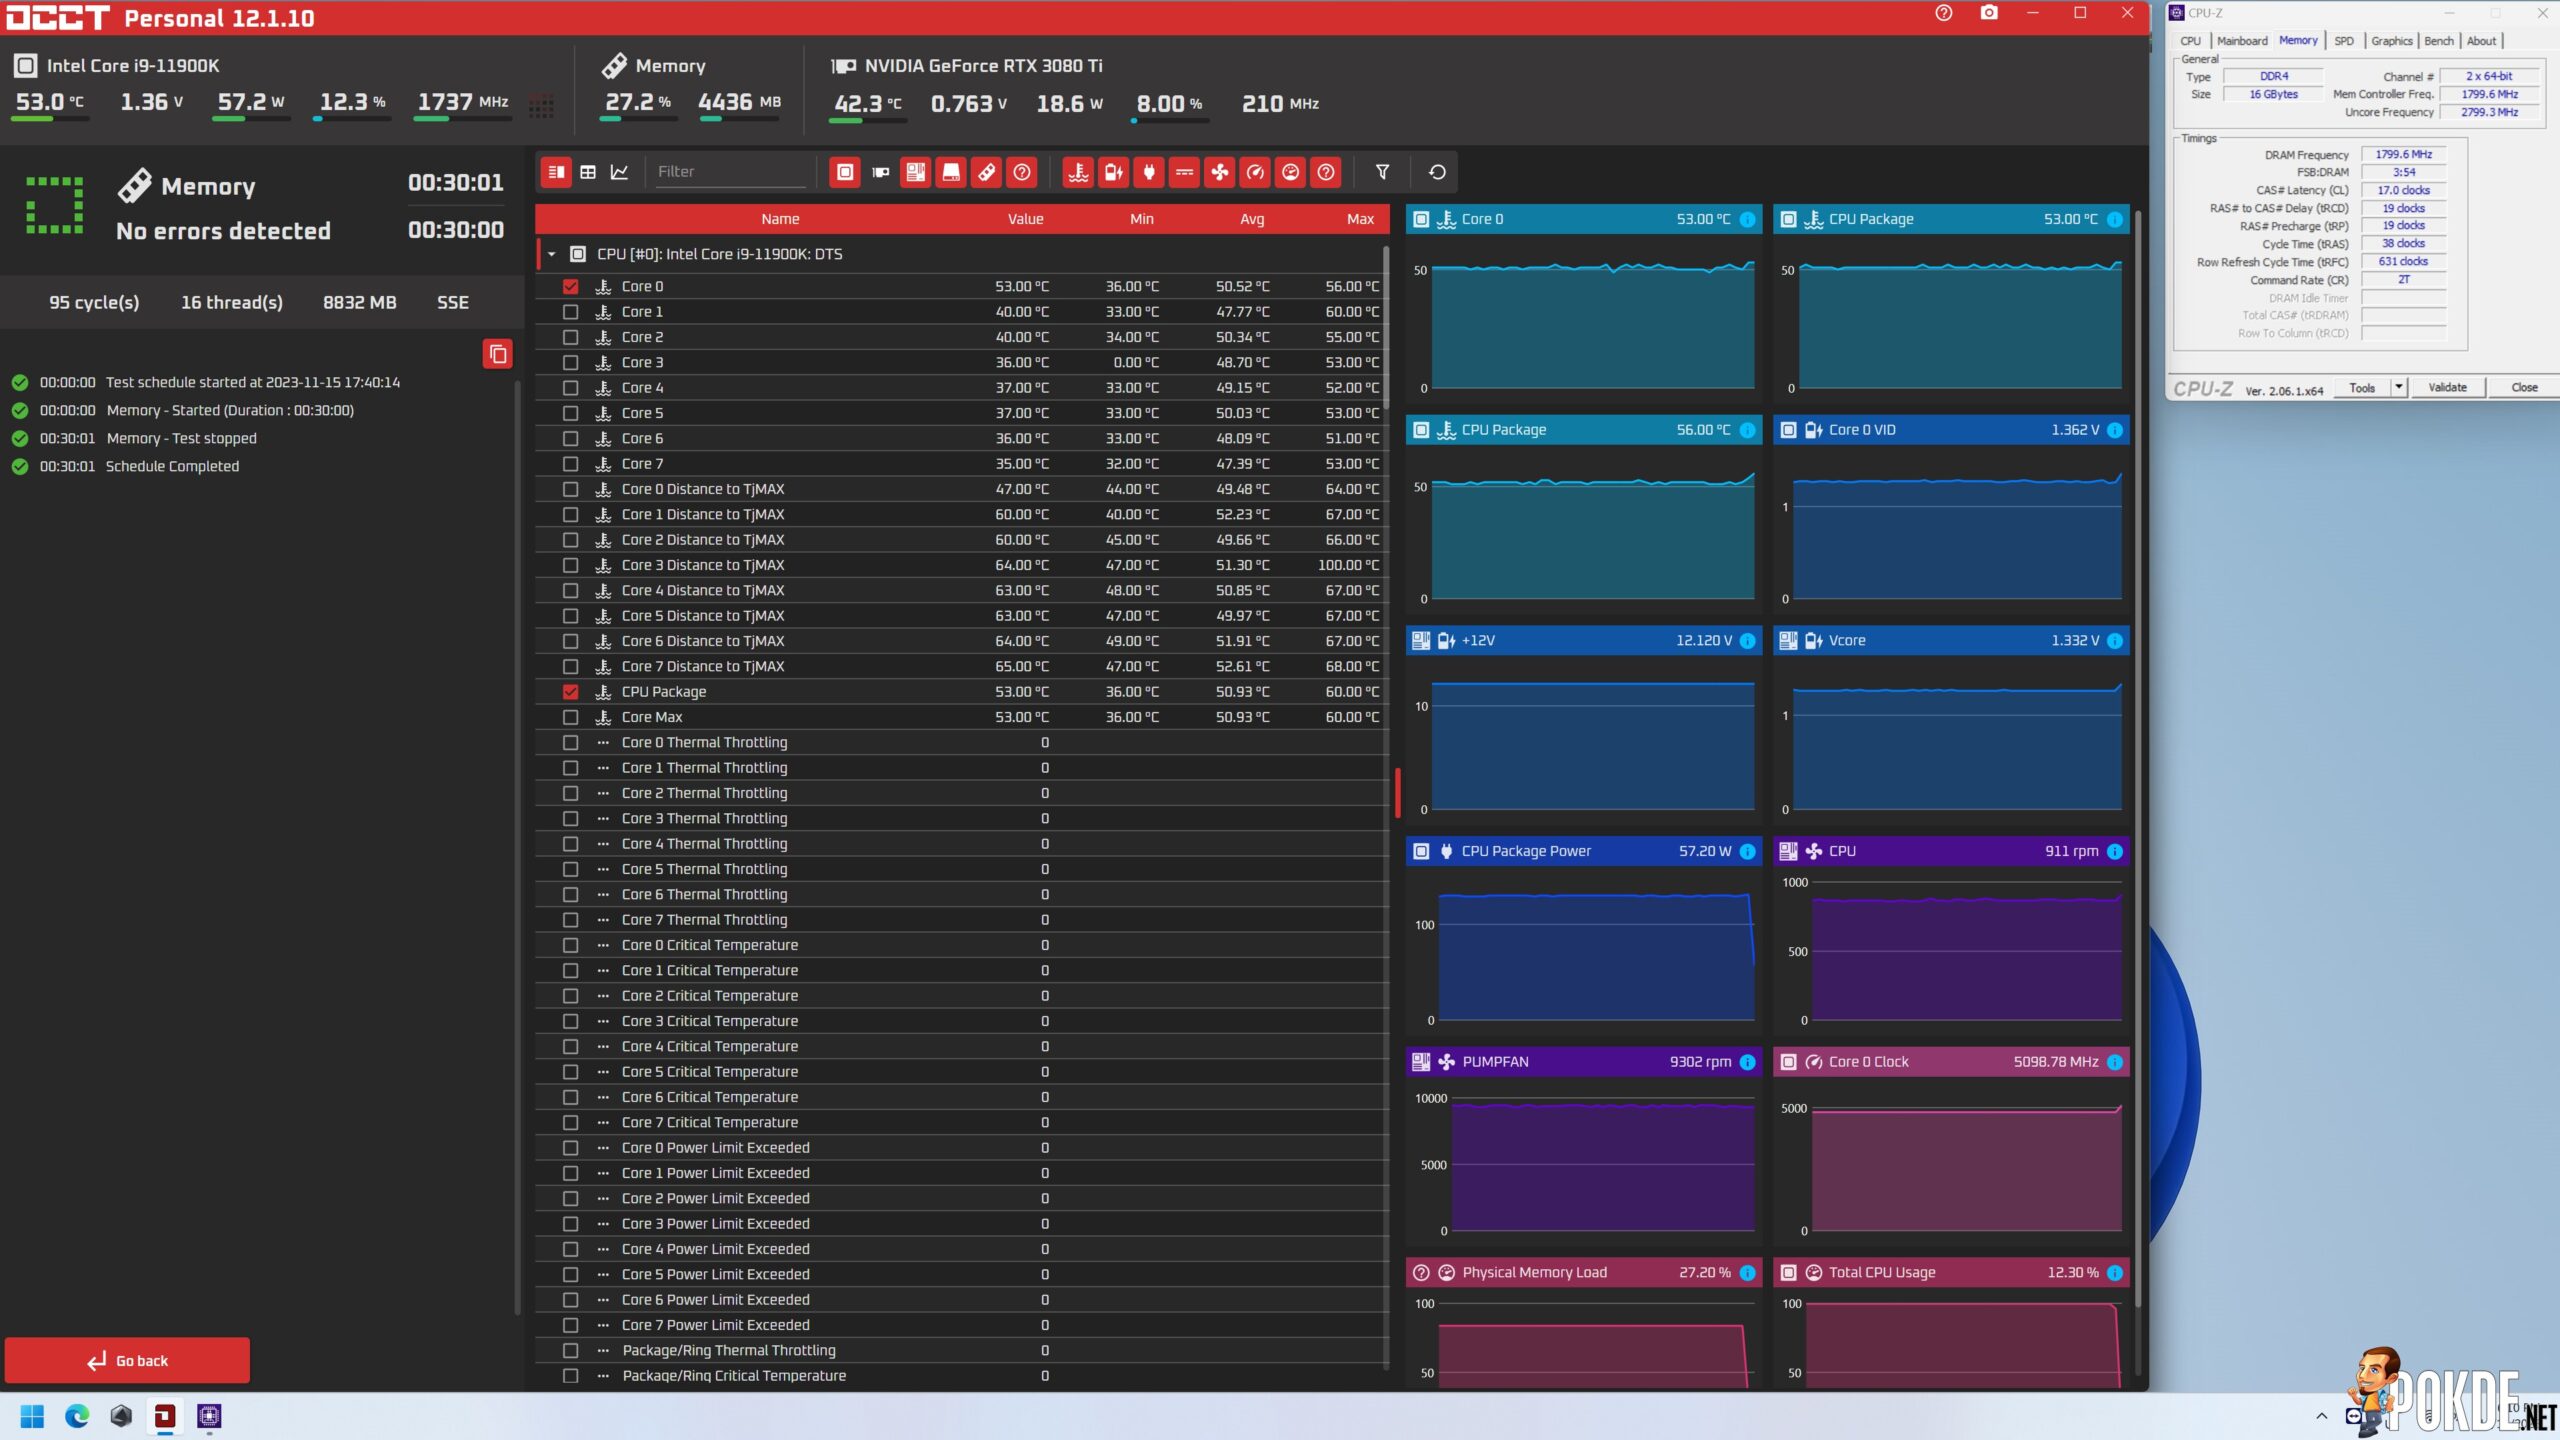Viewport: 2560px width, 1440px height.
Task: Open Microsoft Edge from the taskbar
Action: (x=77, y=1416)
